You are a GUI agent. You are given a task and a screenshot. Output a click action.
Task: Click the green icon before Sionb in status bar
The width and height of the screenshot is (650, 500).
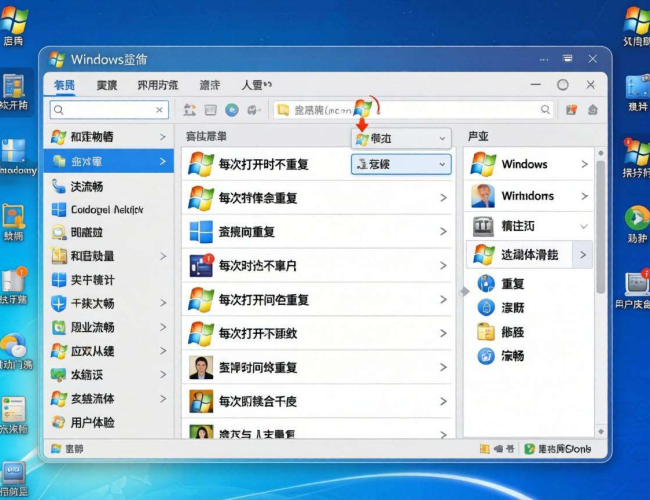[529, 449]
